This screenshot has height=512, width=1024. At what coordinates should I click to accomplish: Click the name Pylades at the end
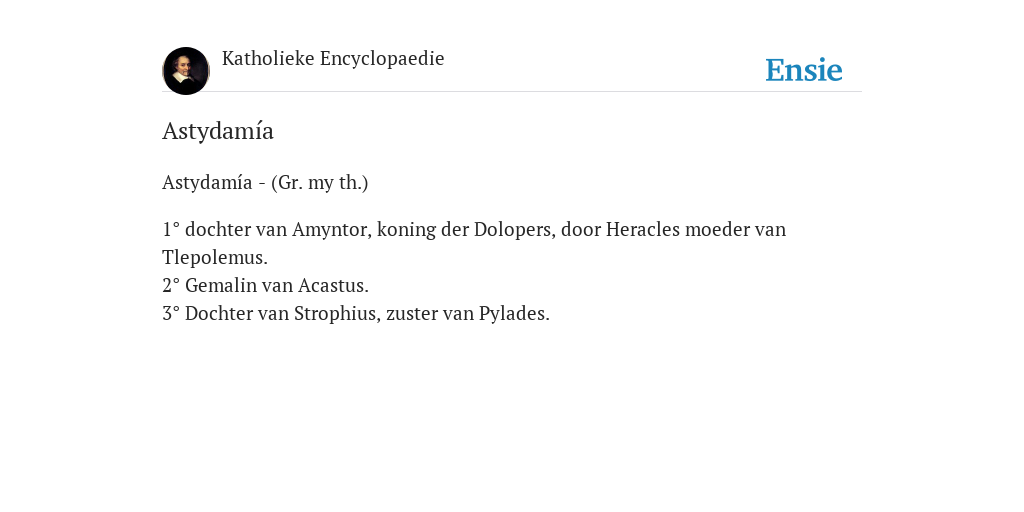tap(514, 314)
